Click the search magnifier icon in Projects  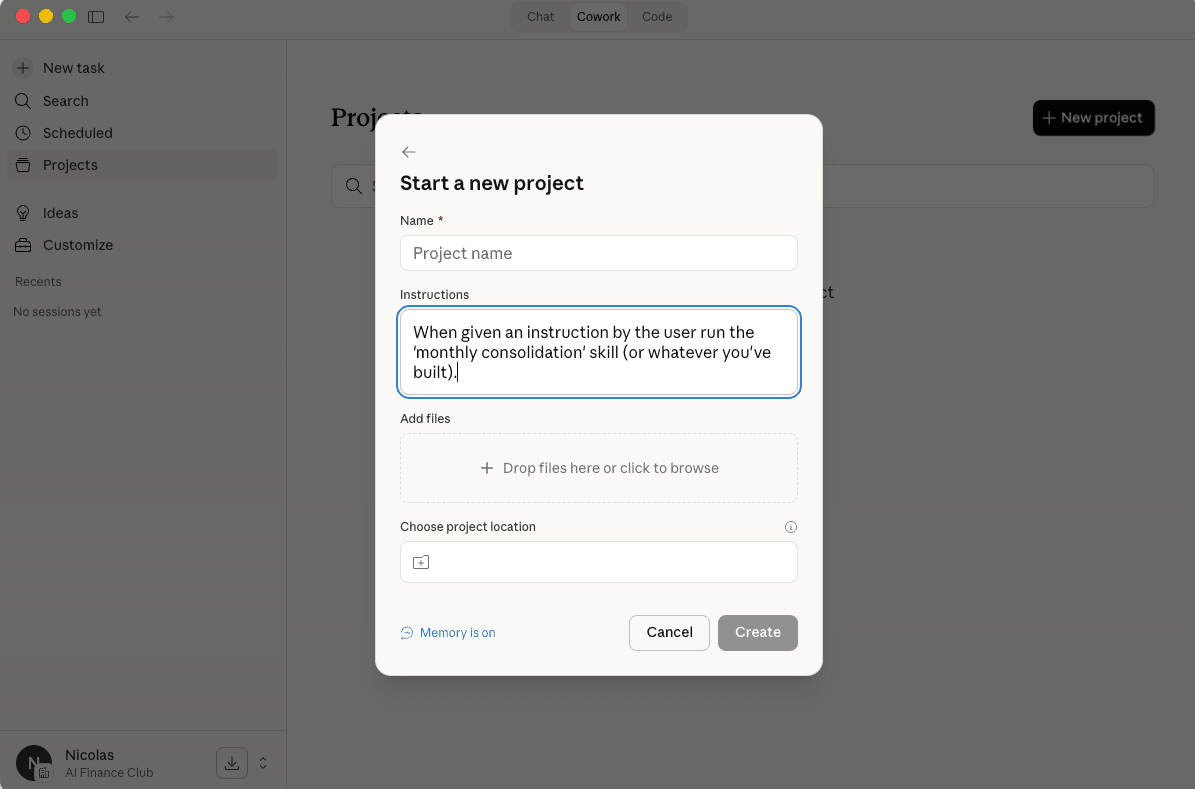click(353, 186)
